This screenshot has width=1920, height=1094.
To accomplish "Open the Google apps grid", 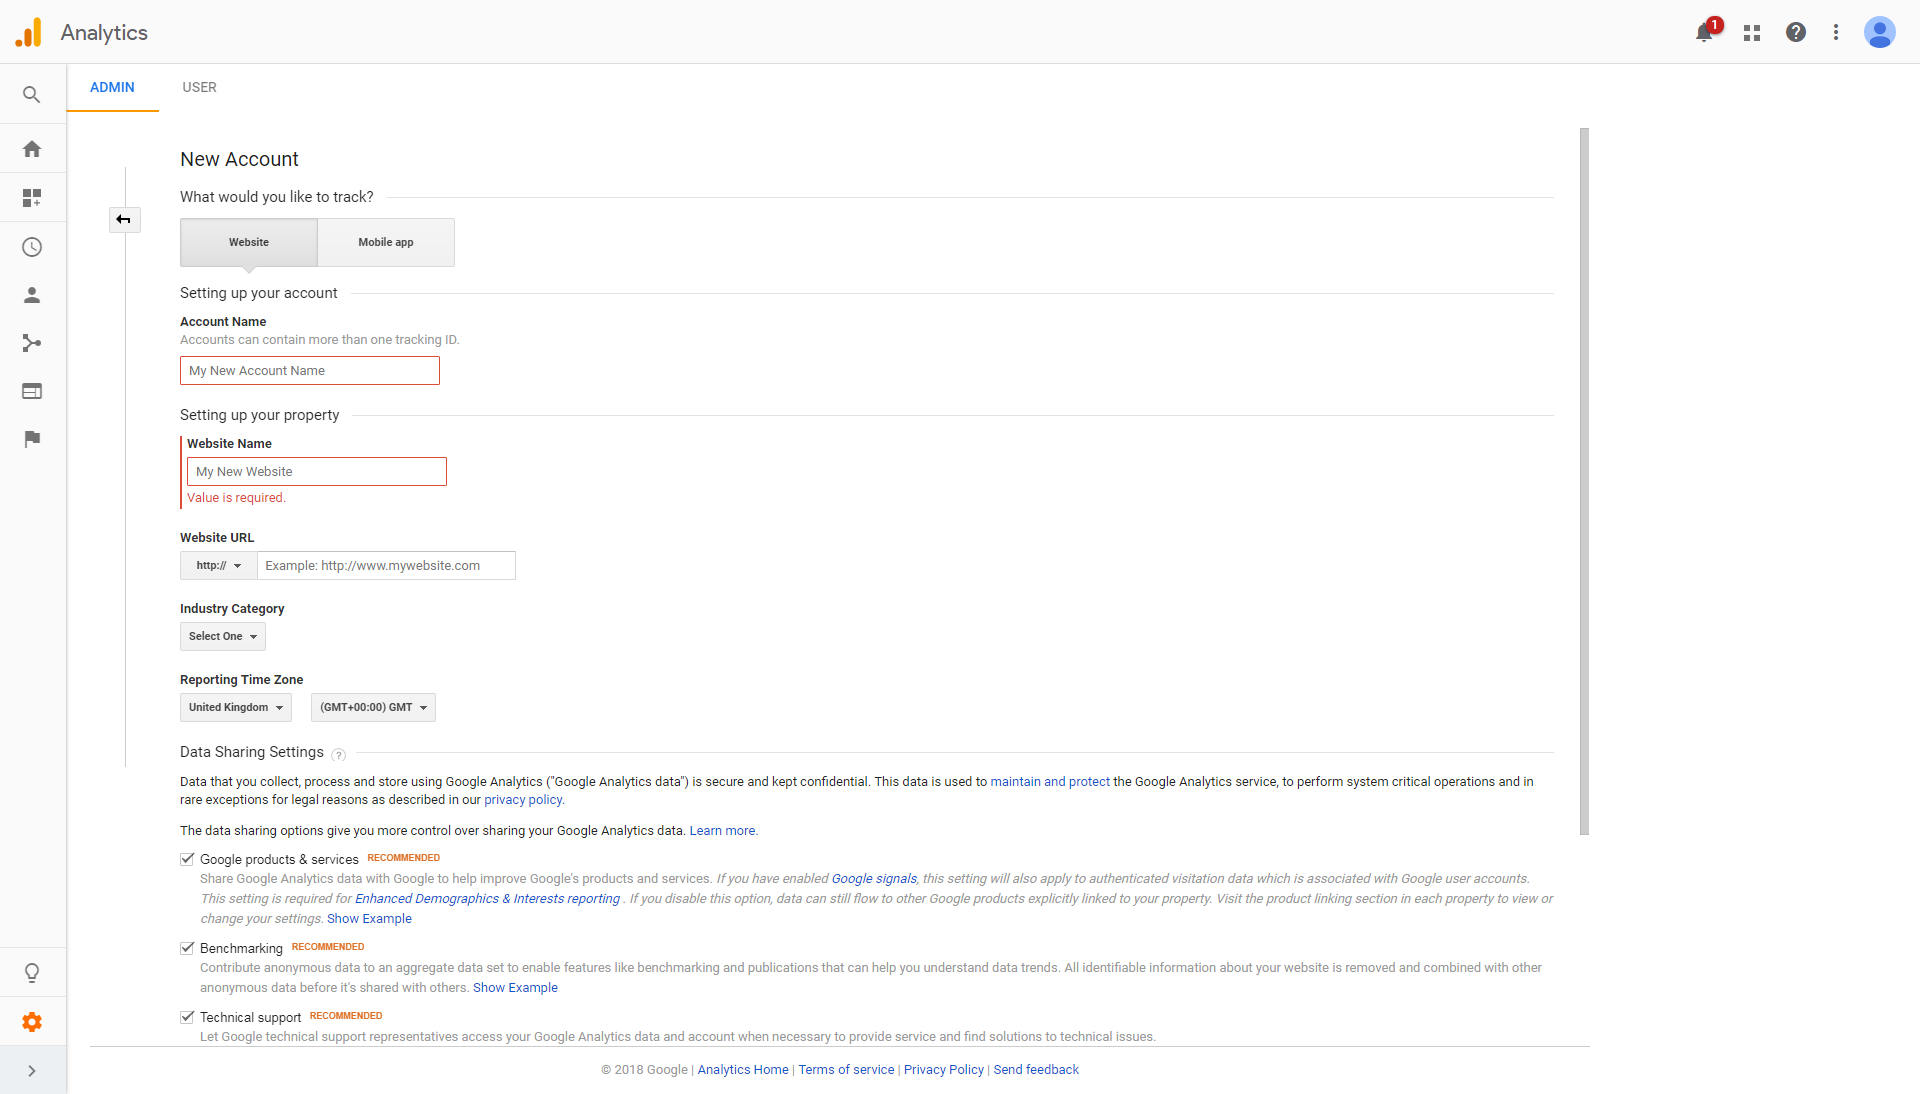I will [1752, 33].
